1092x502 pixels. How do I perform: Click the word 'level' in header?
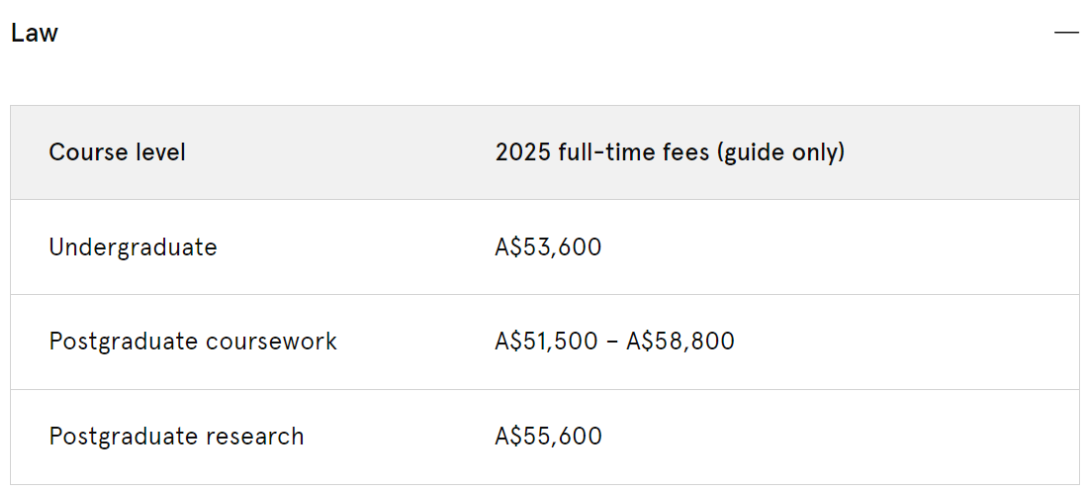(x=162, y=152)
